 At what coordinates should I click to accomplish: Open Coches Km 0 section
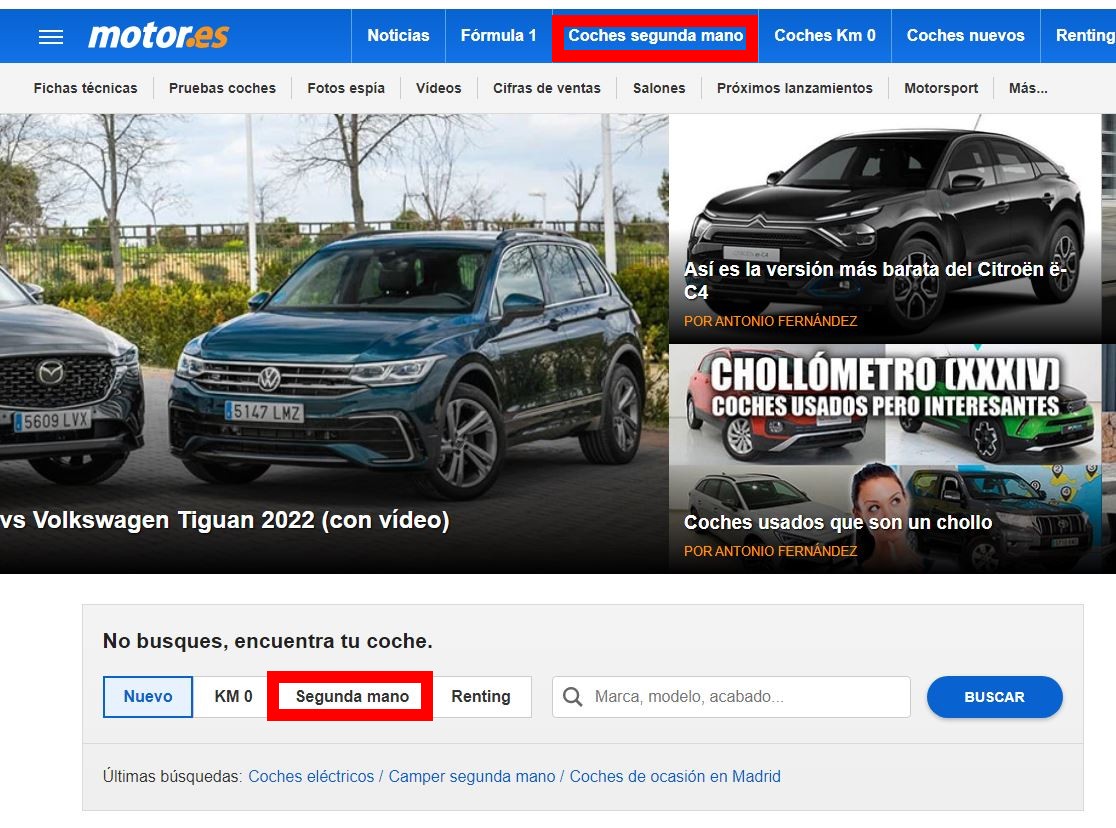[825, 36]
